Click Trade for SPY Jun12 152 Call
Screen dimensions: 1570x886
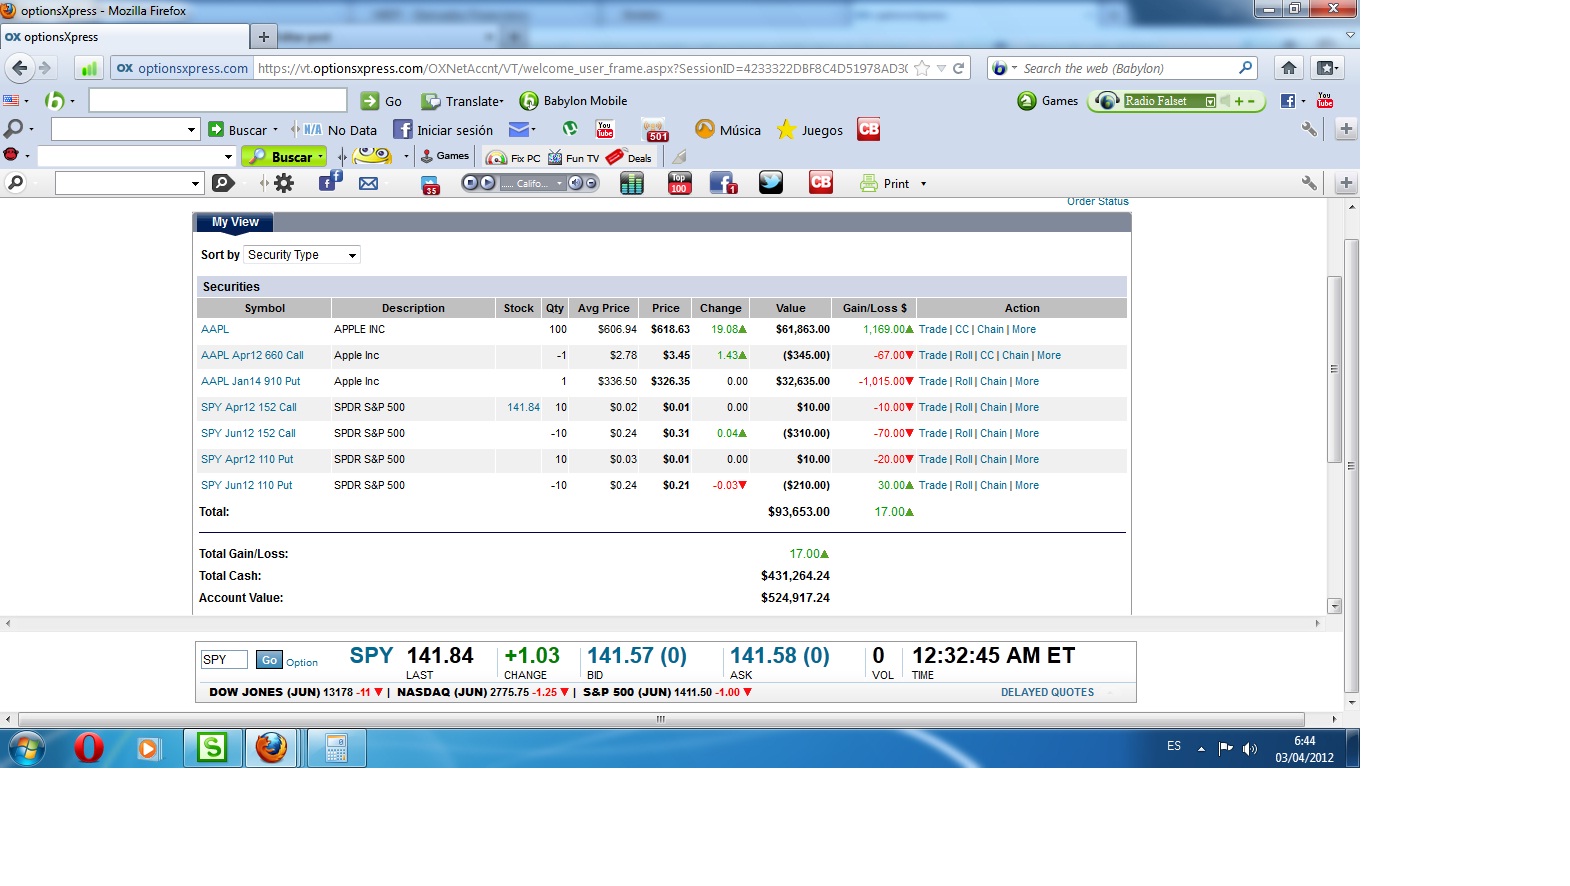coord(933,433)
